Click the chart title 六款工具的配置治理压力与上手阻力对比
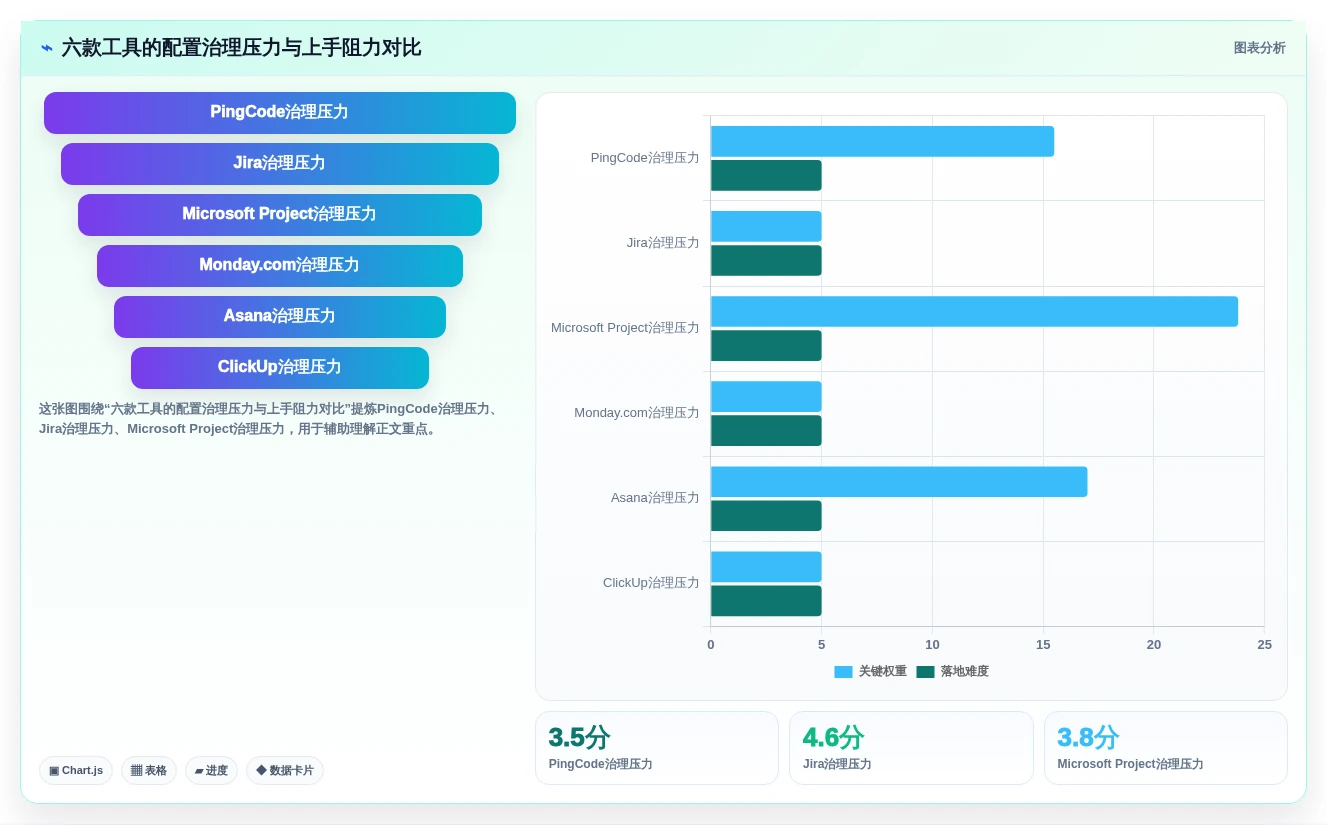The image size is (1327, 825). [241, 48]
